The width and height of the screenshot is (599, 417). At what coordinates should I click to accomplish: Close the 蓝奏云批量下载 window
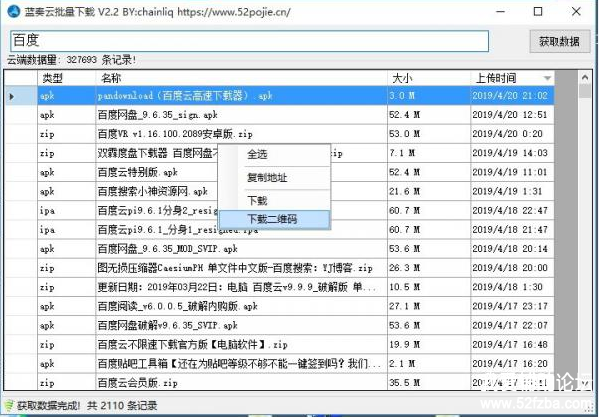[576, 11]
